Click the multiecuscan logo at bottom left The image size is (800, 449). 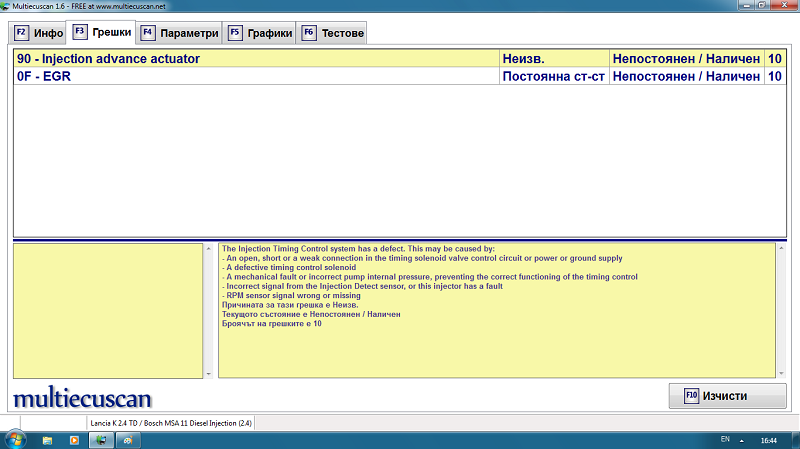point(82,399)
